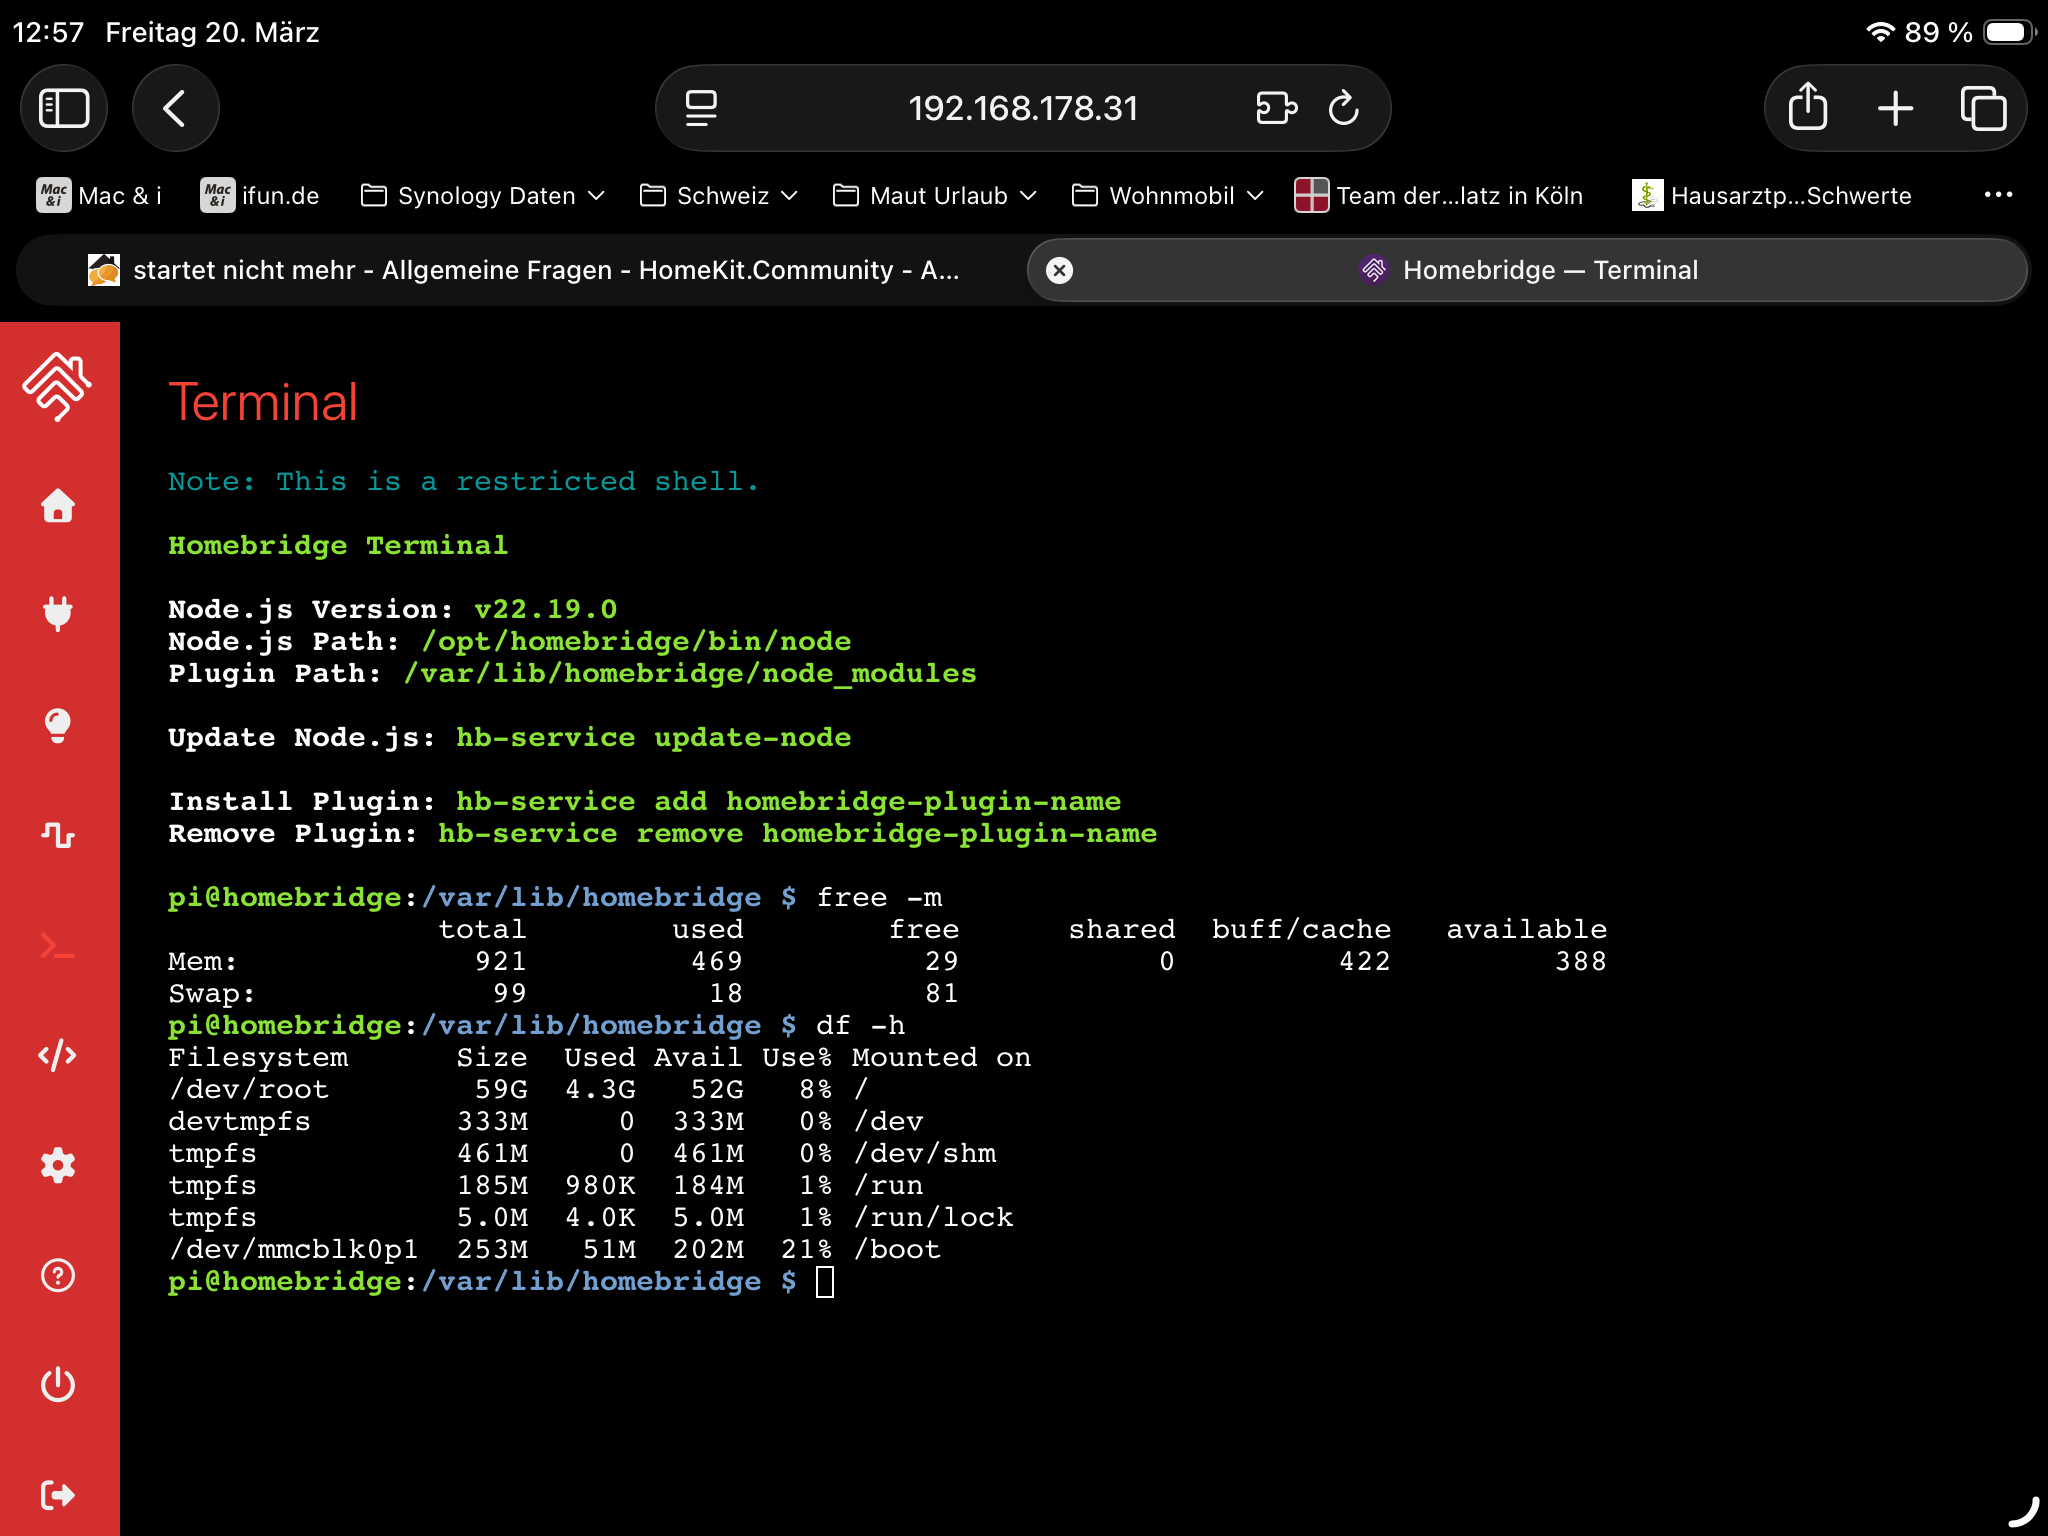Click the logout icon in sidebar
The width and height of the screenshot is (2048, 1536).
(58, 1495)
